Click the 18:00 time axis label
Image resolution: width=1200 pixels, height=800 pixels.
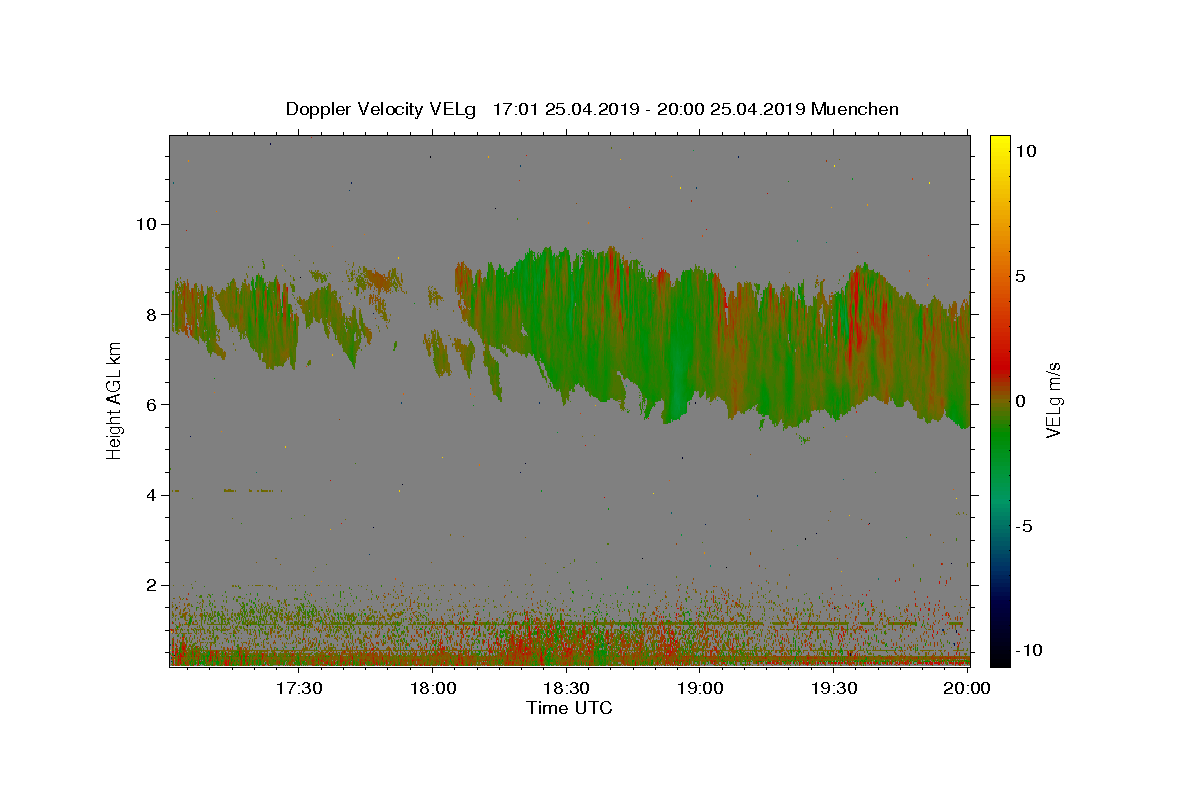tap(432, 688)
